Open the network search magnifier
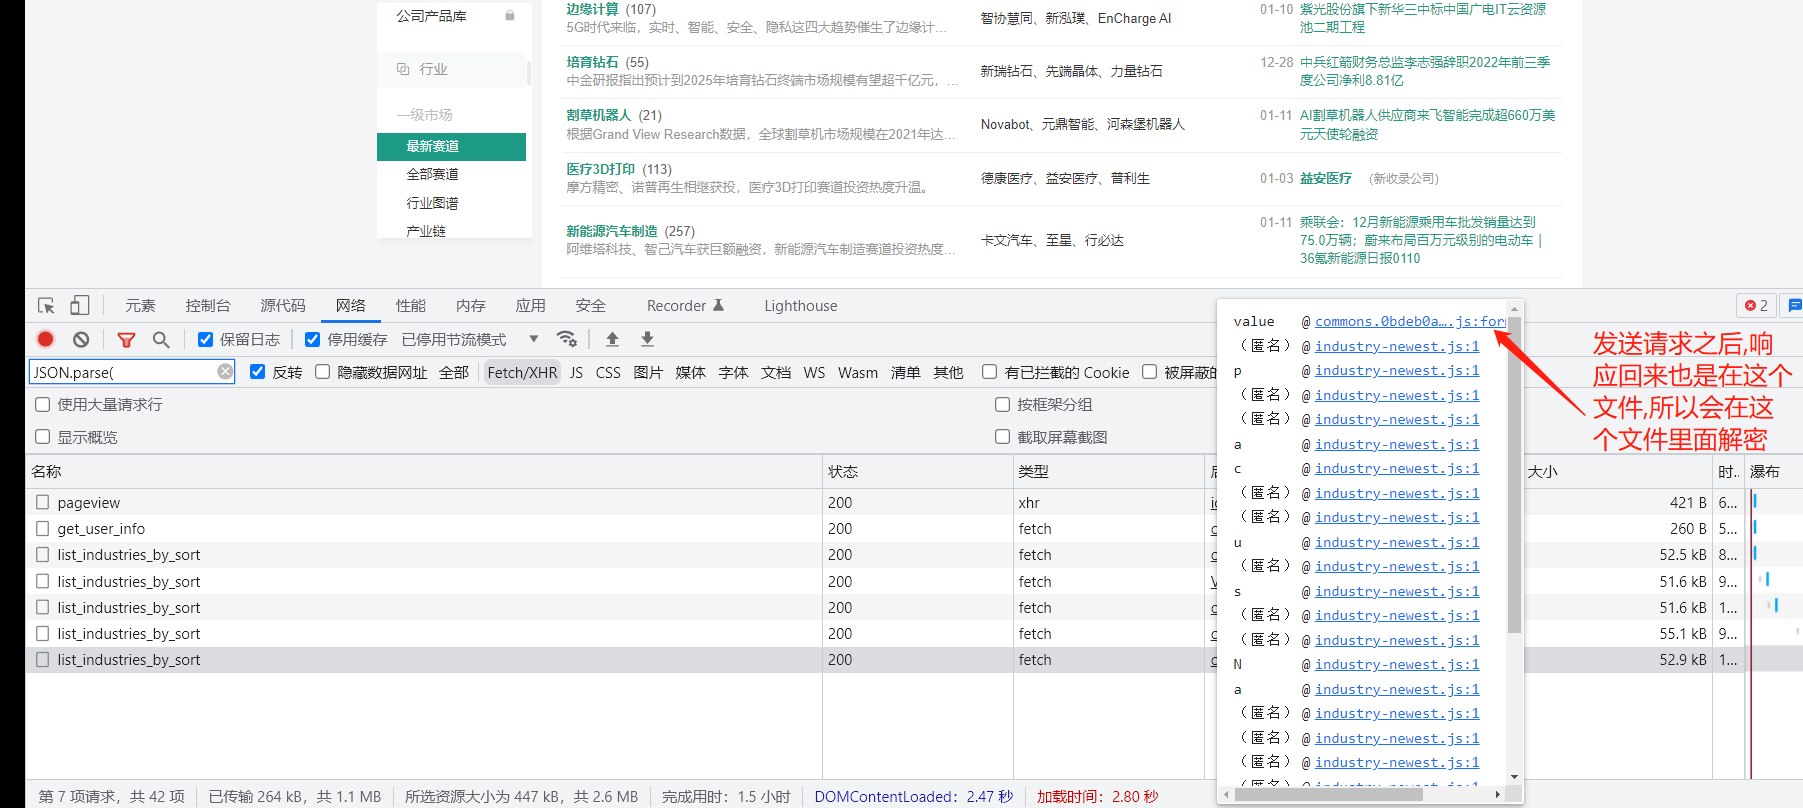 pyautogui.click(x=161, y=340)
